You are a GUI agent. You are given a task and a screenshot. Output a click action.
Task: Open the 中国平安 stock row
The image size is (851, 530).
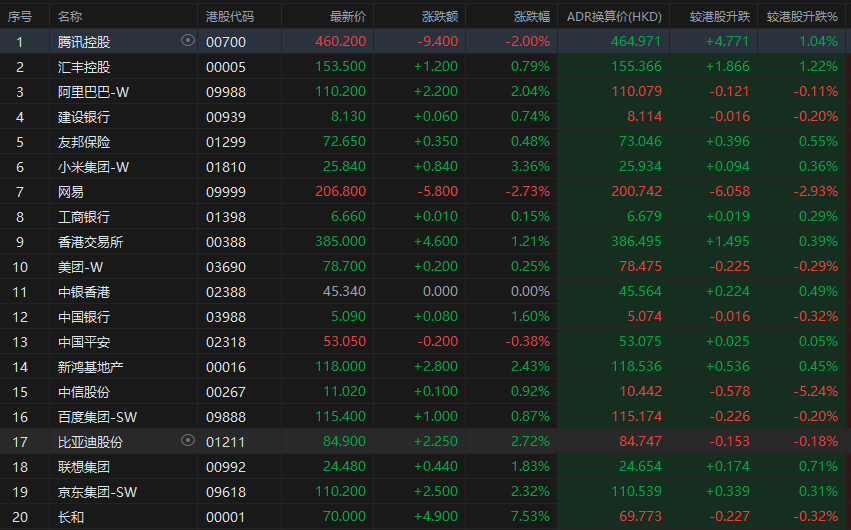[x=426, y=341]
